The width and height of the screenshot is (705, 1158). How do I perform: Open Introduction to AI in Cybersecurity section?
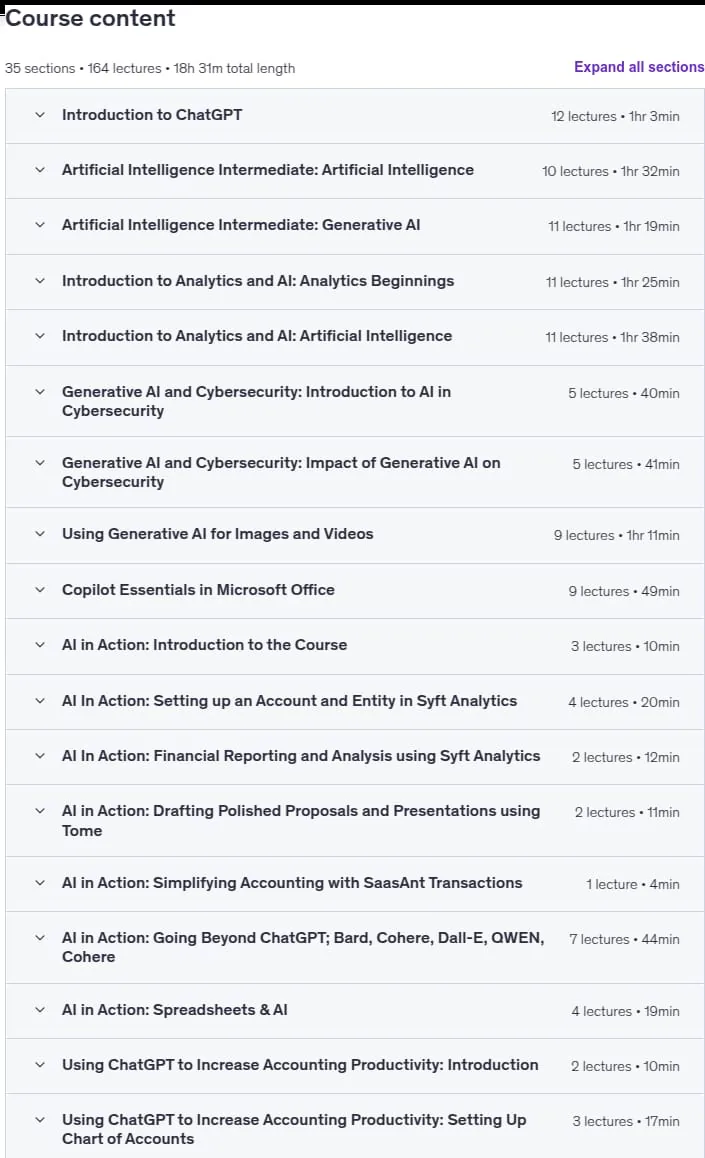[x=256, y=401]
